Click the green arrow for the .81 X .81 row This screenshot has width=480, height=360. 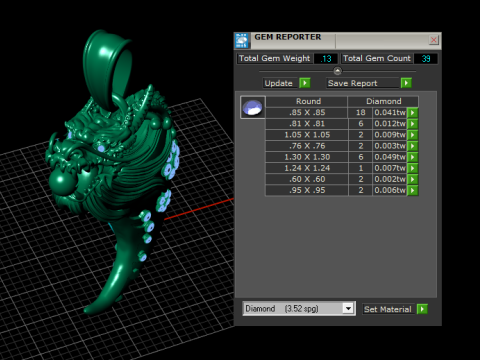click(x=413, y=124)
